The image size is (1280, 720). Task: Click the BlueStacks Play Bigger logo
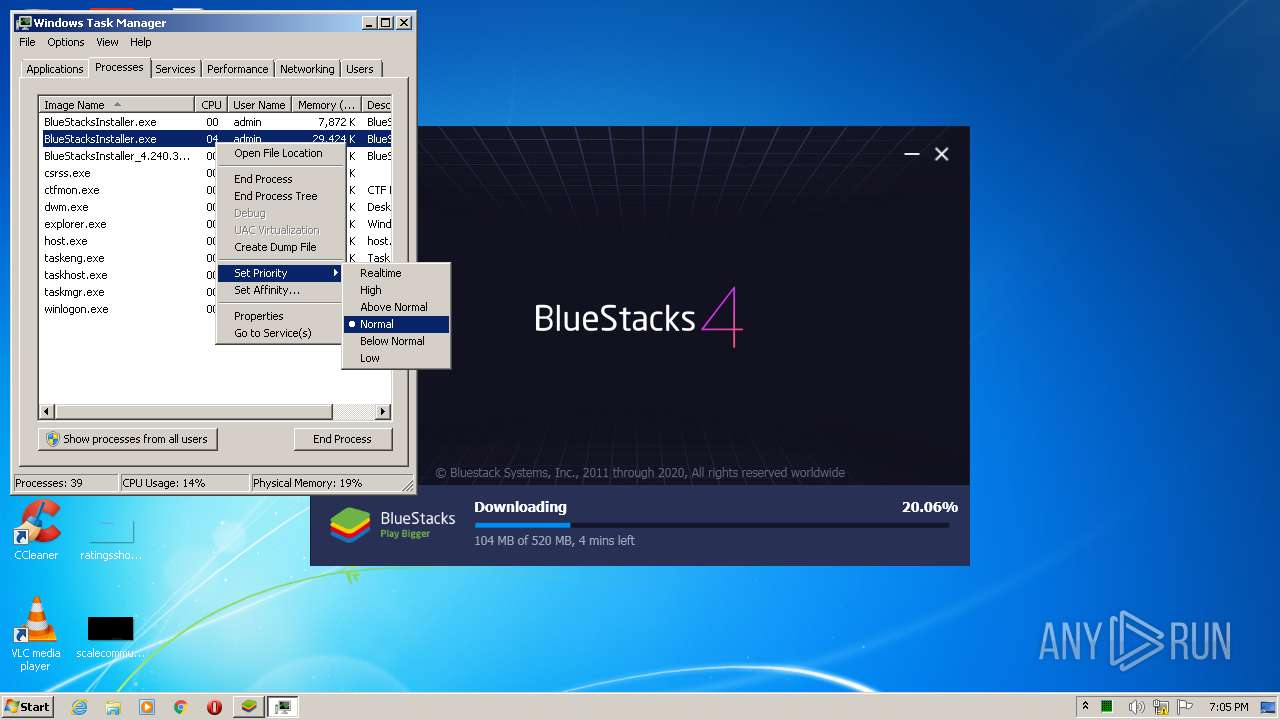pyautogui.click(x=393, y=524)
